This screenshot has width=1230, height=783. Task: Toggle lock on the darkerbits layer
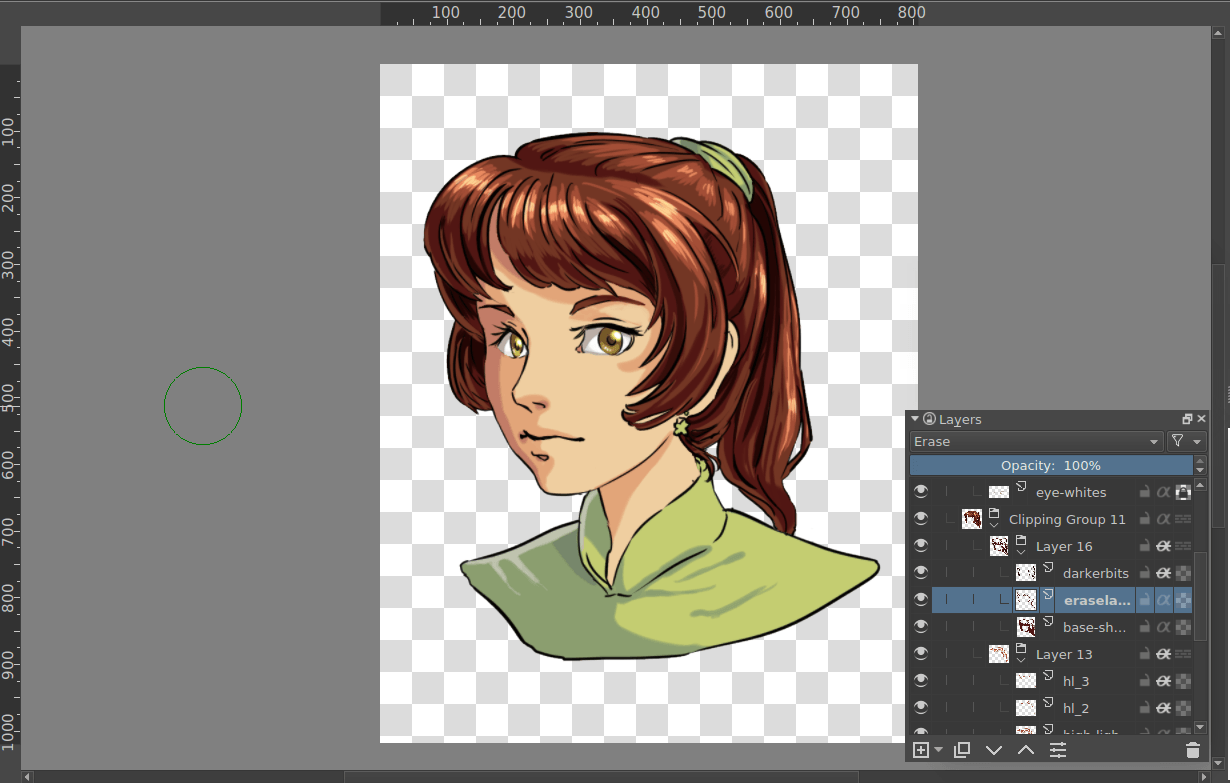[x=1144, y=573]
